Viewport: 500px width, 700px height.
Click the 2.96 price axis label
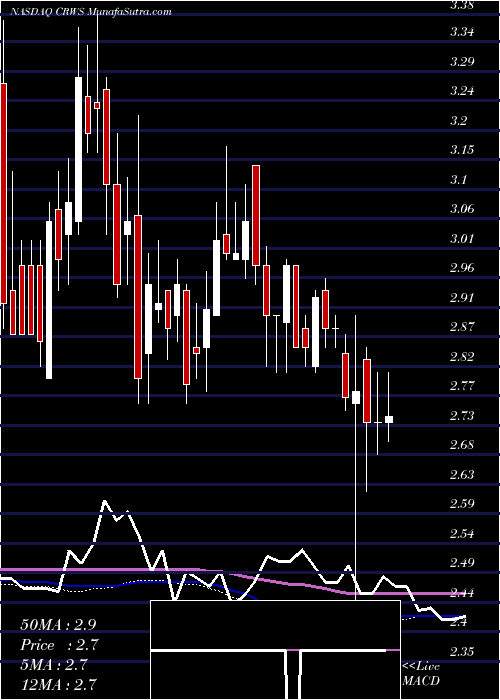[x=462, y=268]
